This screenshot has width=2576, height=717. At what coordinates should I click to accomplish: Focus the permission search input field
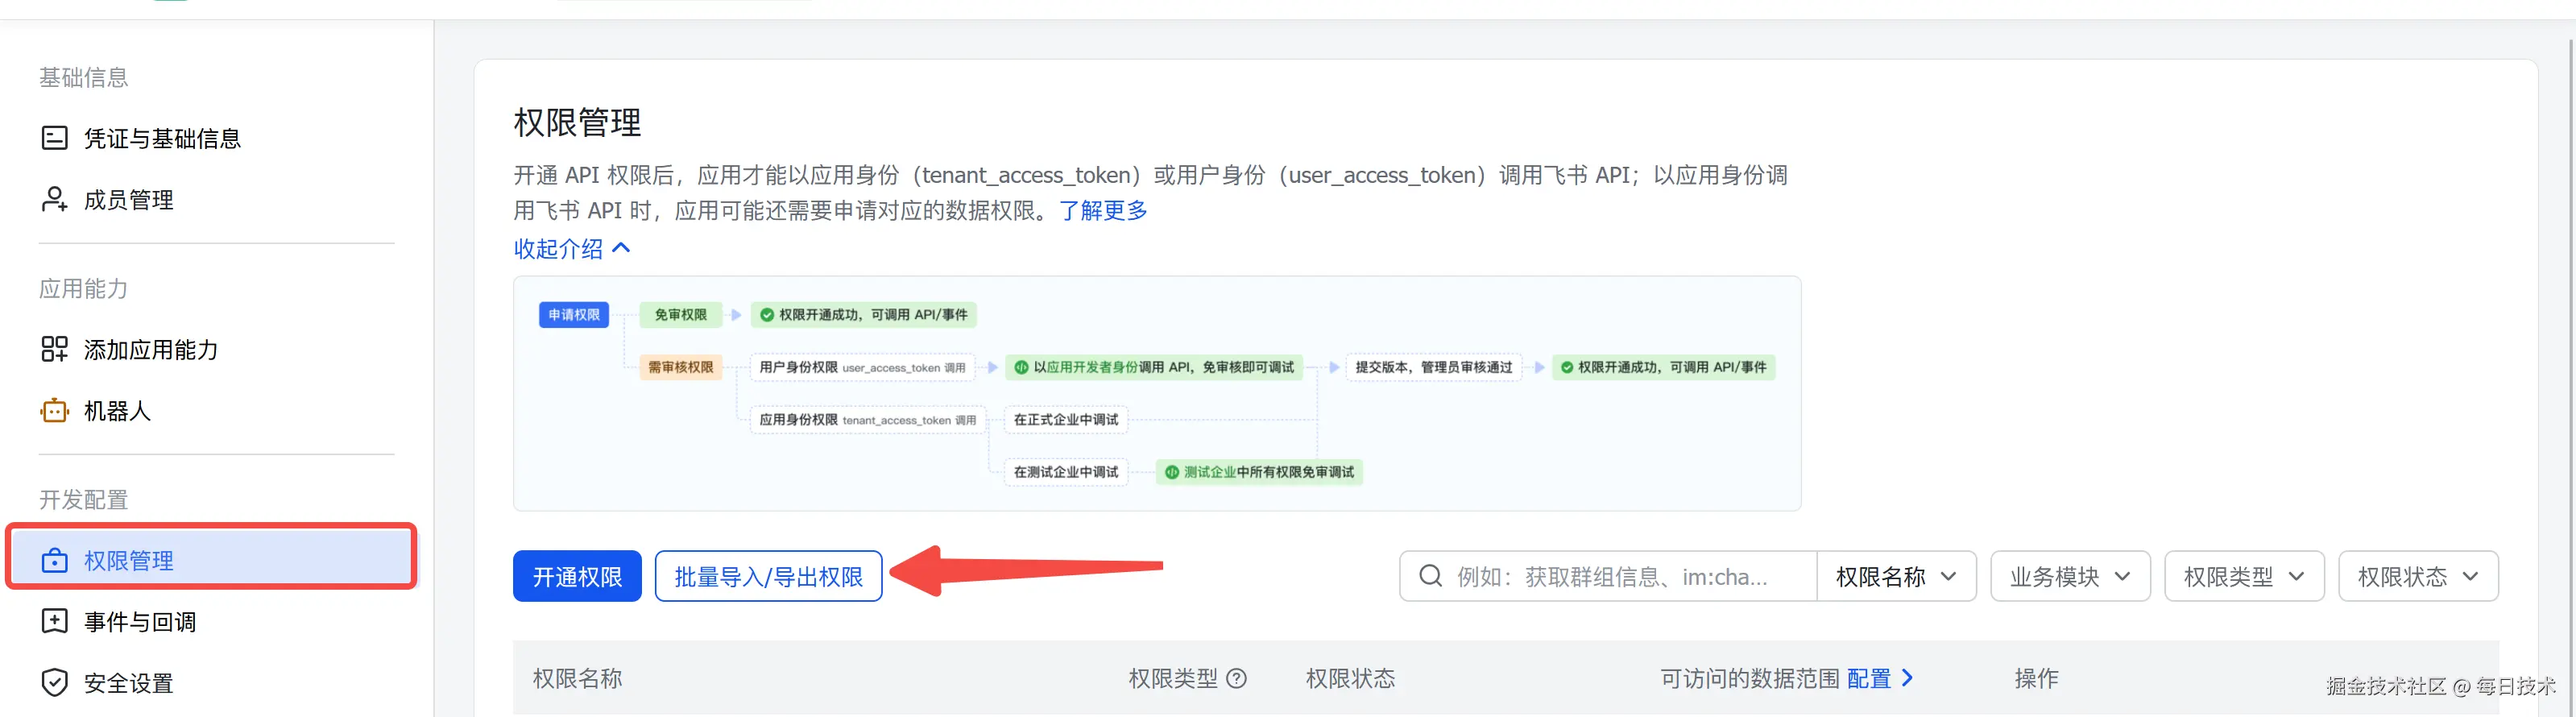click(x=1608, y=576)
